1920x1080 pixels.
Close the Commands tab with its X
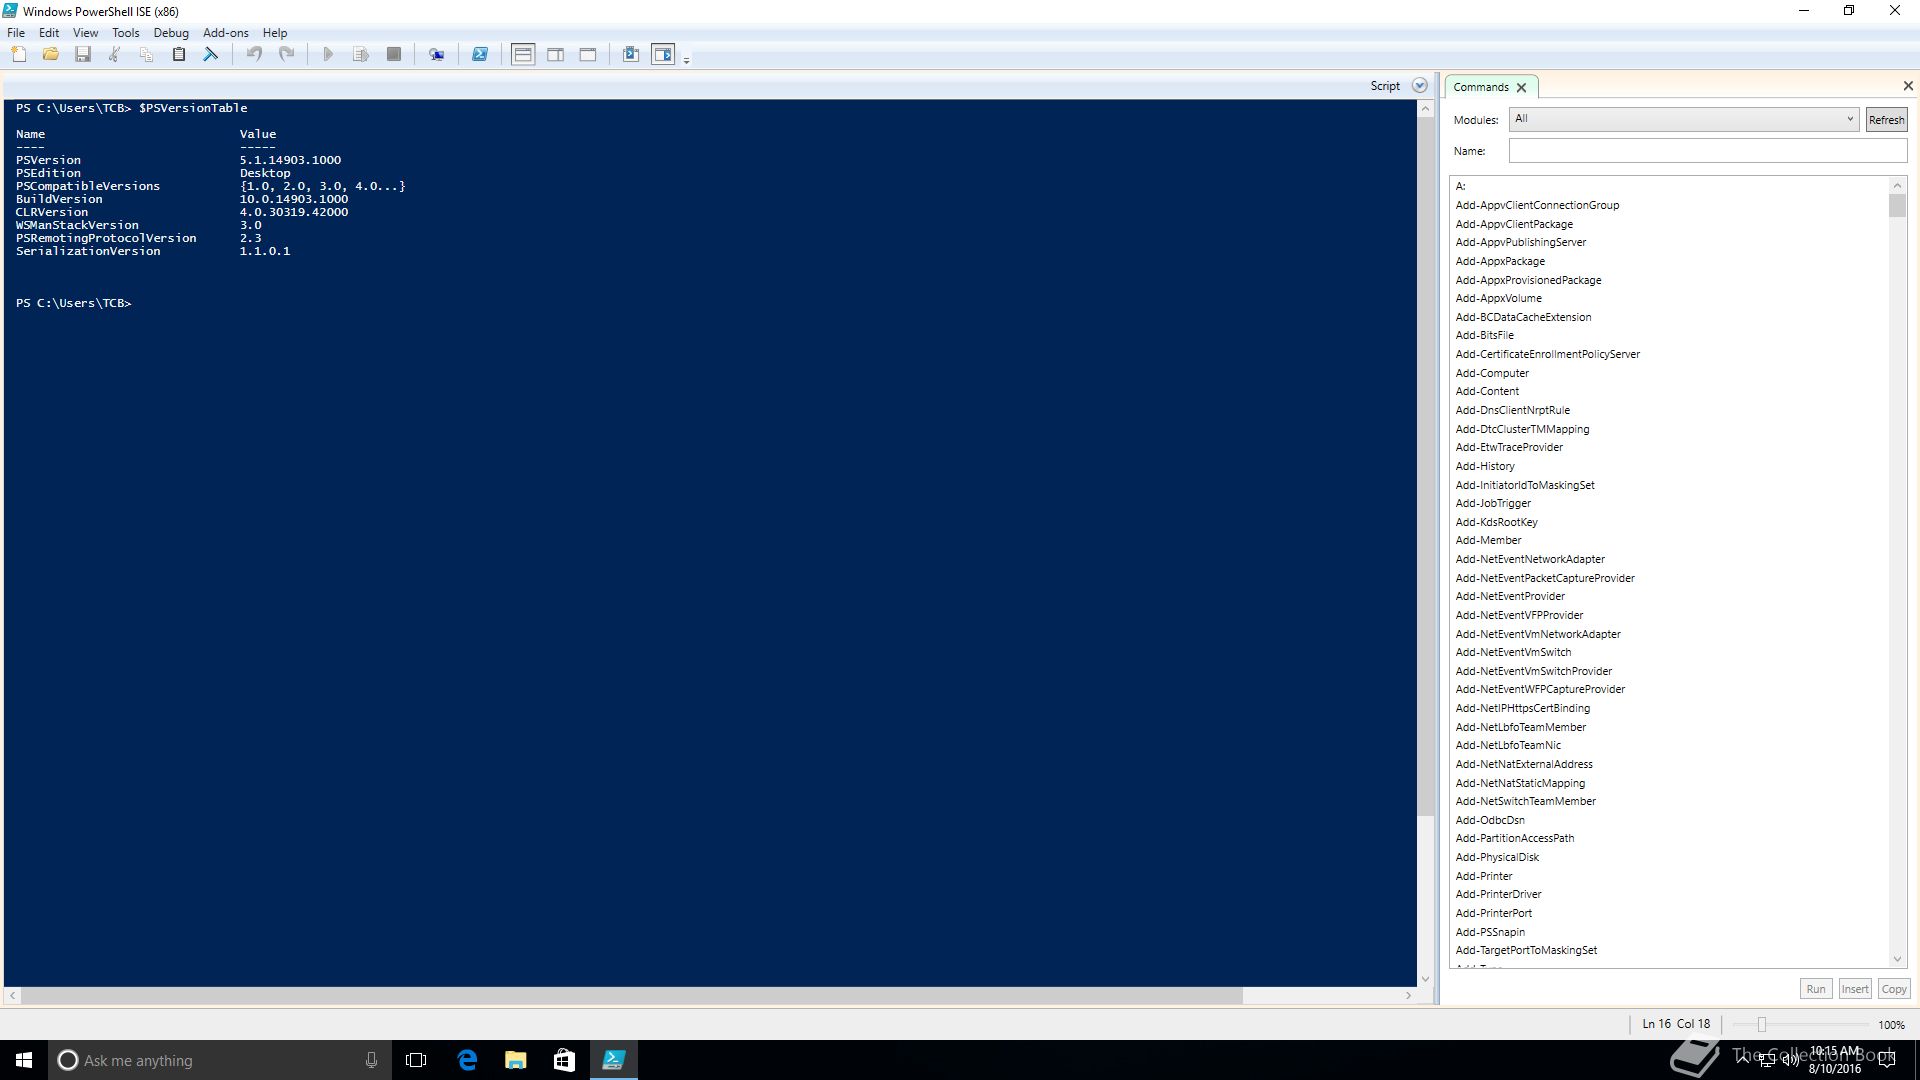pyautogui.click(x=1521, y=88)
